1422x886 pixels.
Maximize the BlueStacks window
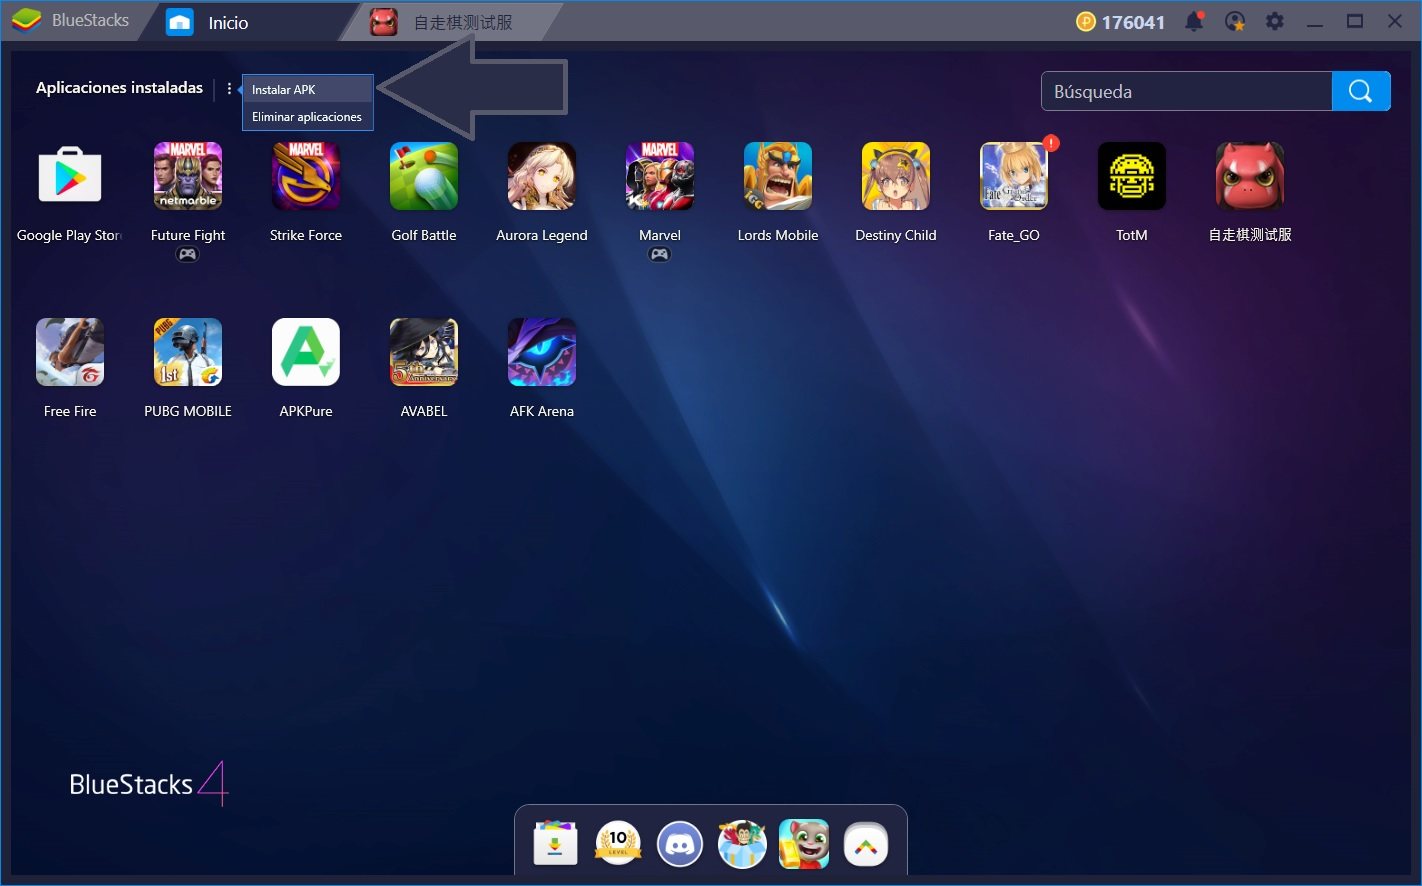pyautogui.click(x=1355, y=21)
